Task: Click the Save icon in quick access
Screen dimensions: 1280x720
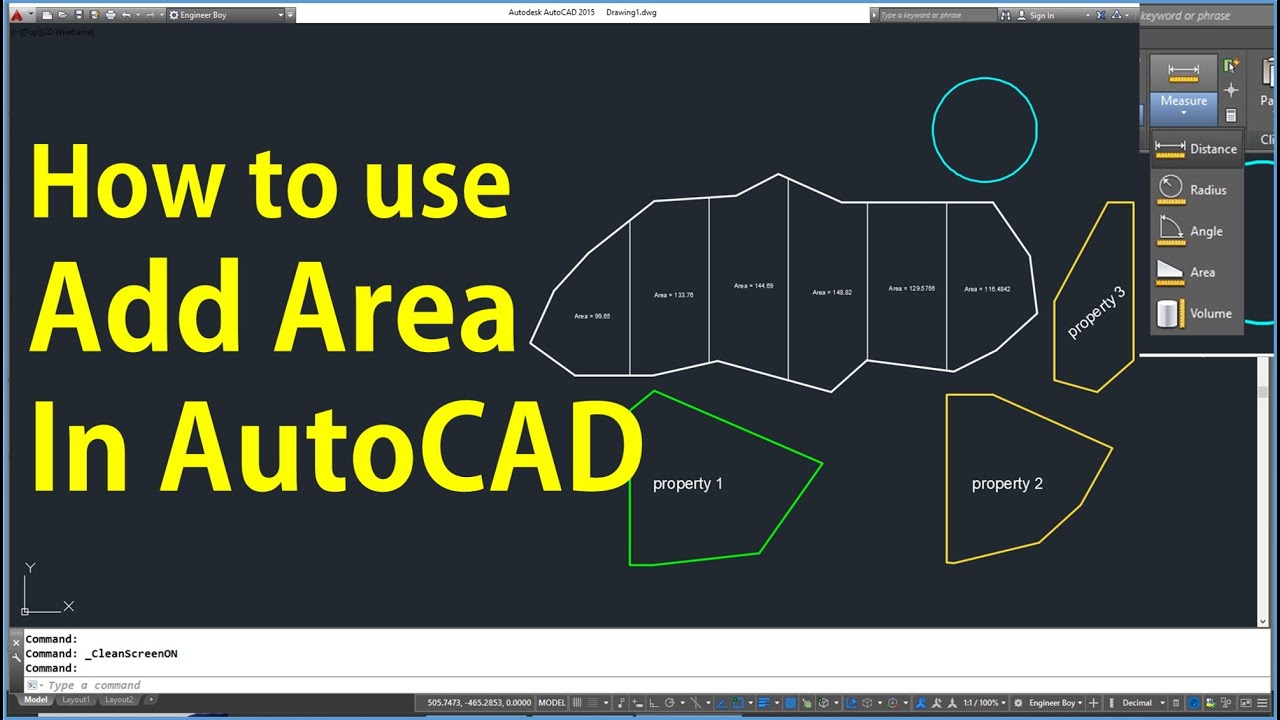Action: [x=79, y=15]
